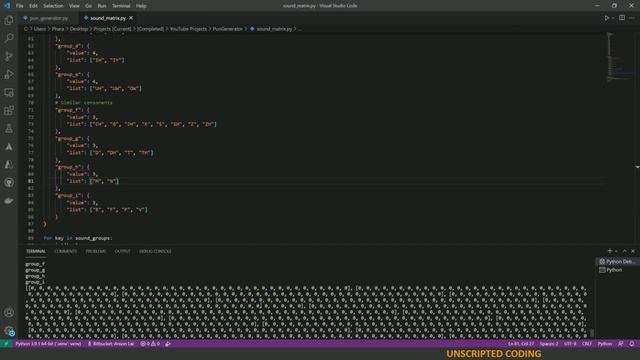Select the TERMINAL panel tab
The width and height of the screenshot is (640, 360).
(36, 251)
